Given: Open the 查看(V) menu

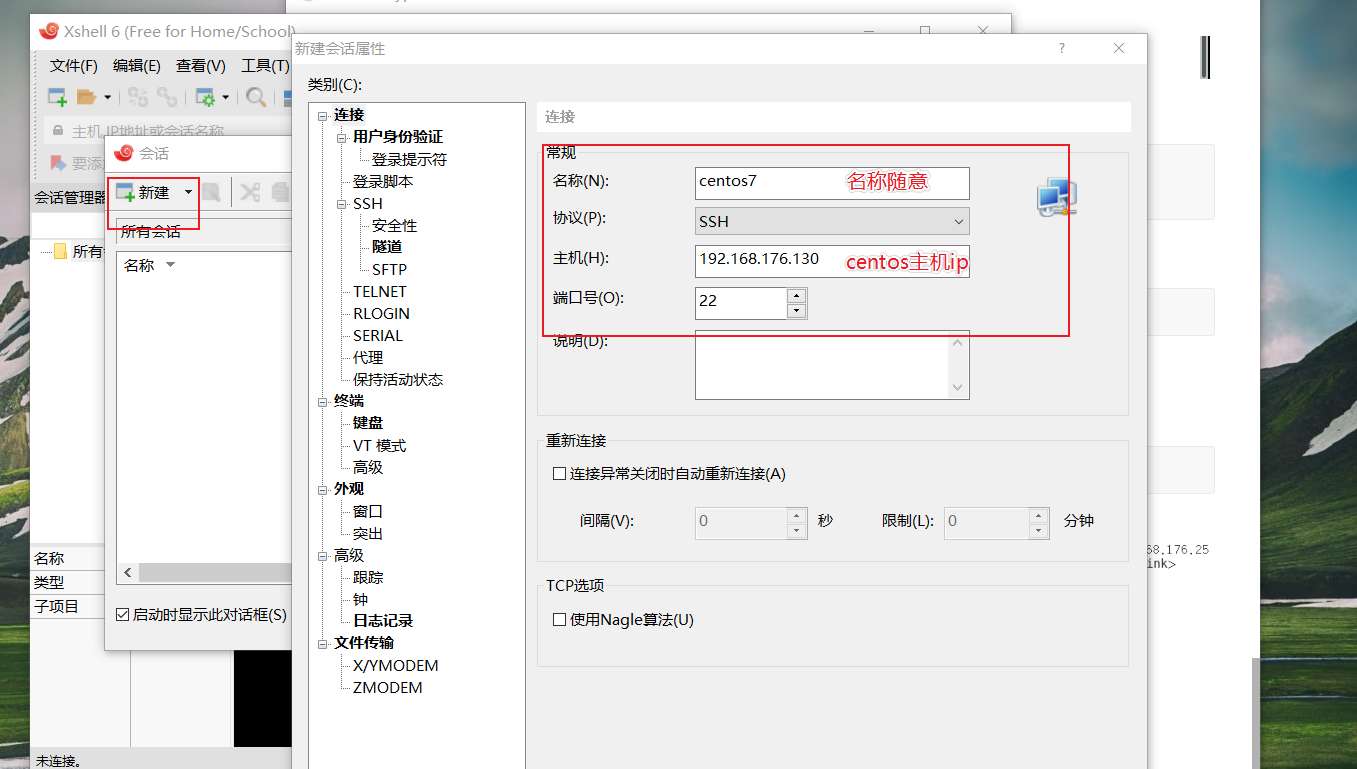Looking at the screenshot, I should (x=201, y=66).
